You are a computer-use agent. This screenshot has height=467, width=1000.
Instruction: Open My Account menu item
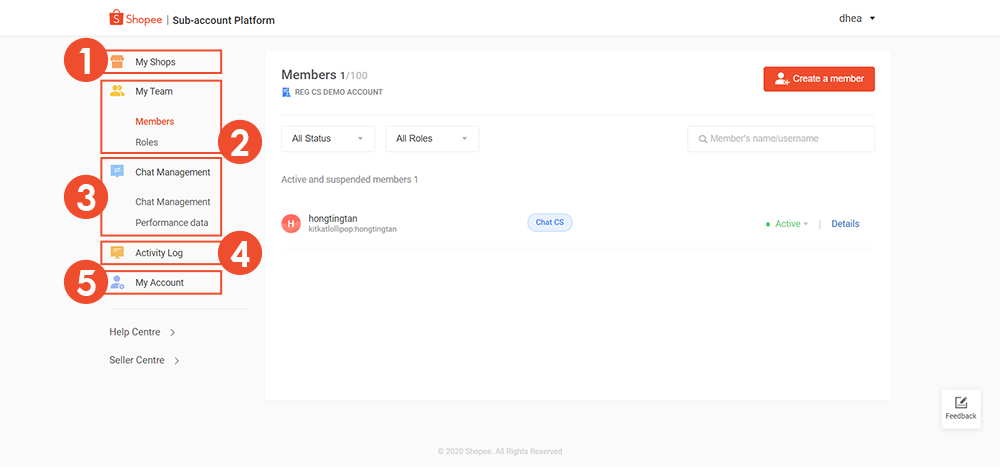(161, 283)
